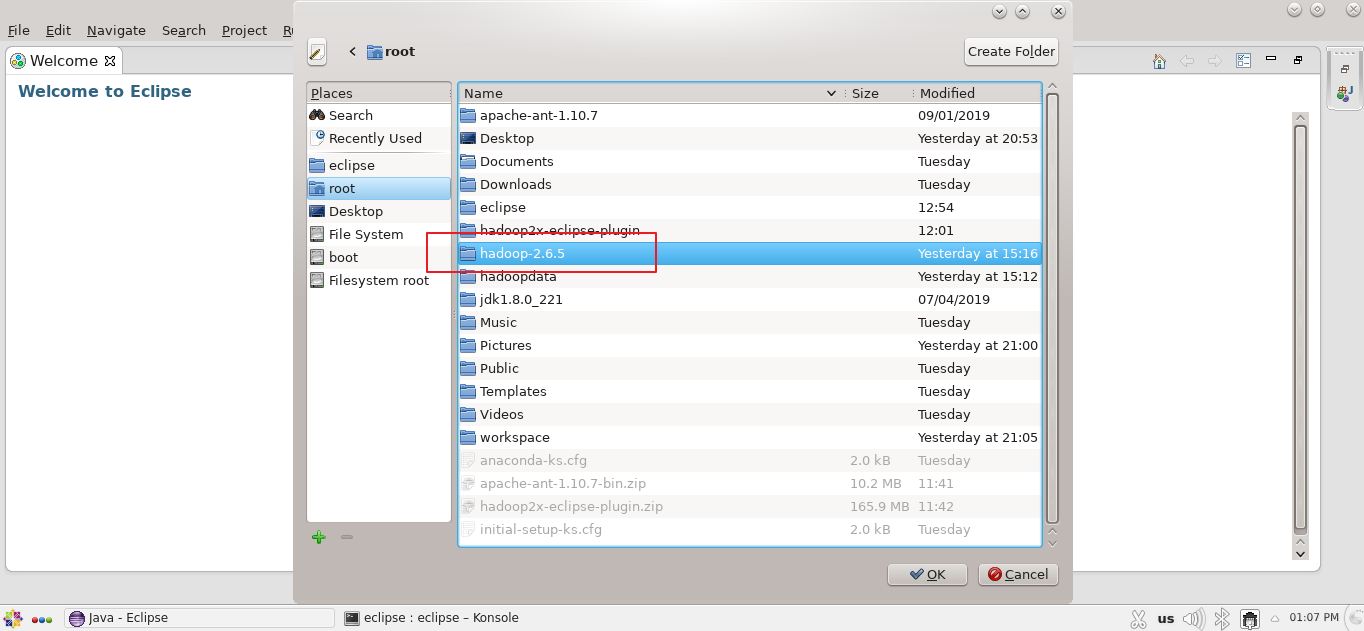Minimize the Welcome view in Eclipse

[1270, 60]
